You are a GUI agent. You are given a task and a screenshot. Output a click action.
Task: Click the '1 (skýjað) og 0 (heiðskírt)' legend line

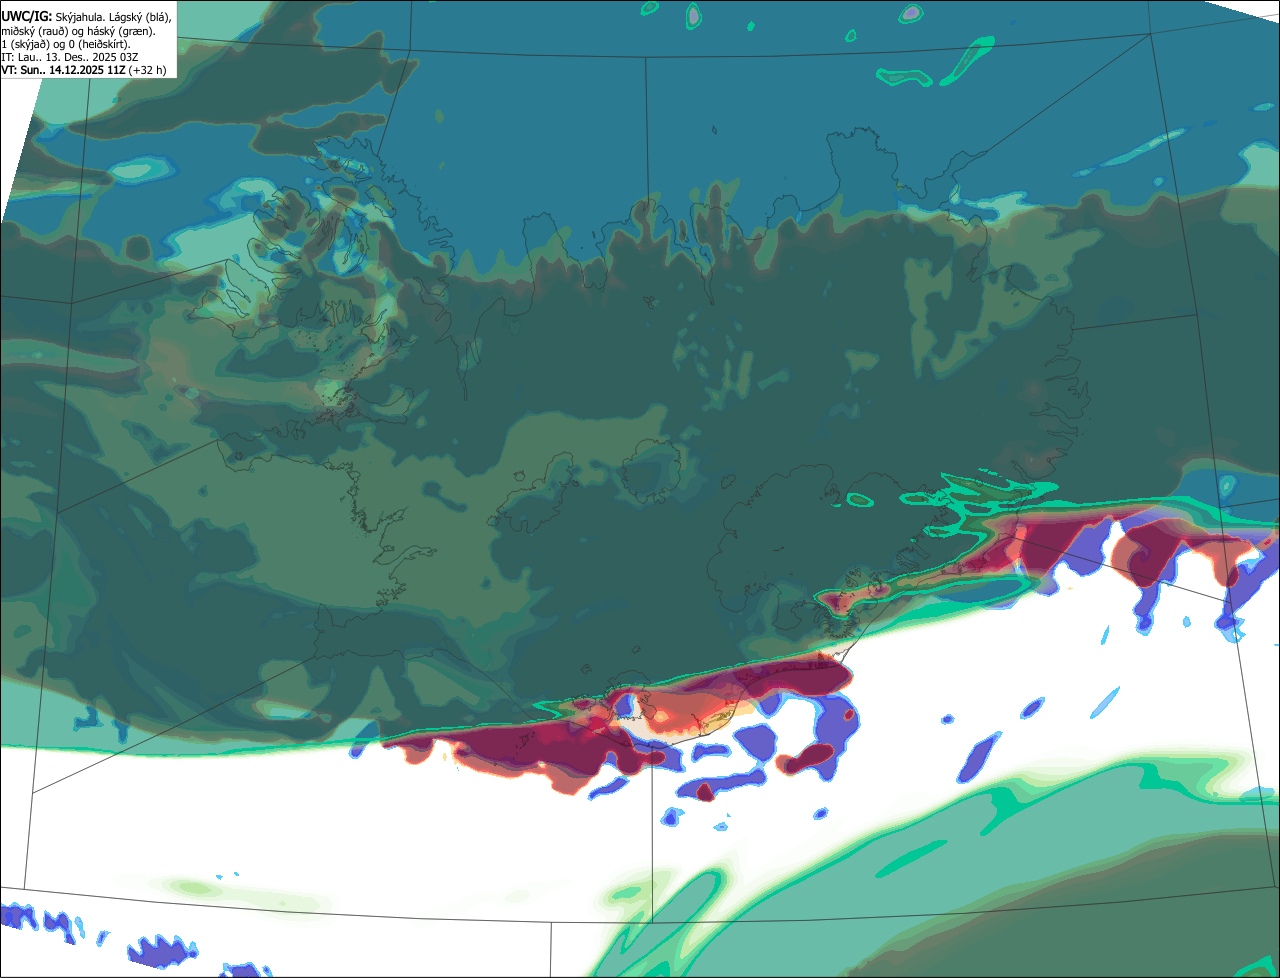pos(66,44)
